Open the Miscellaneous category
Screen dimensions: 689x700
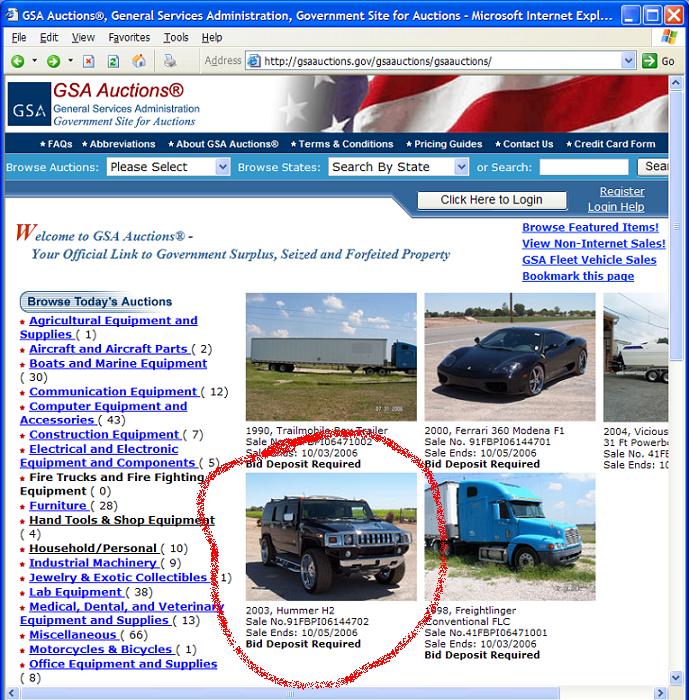tap(74, 635)
